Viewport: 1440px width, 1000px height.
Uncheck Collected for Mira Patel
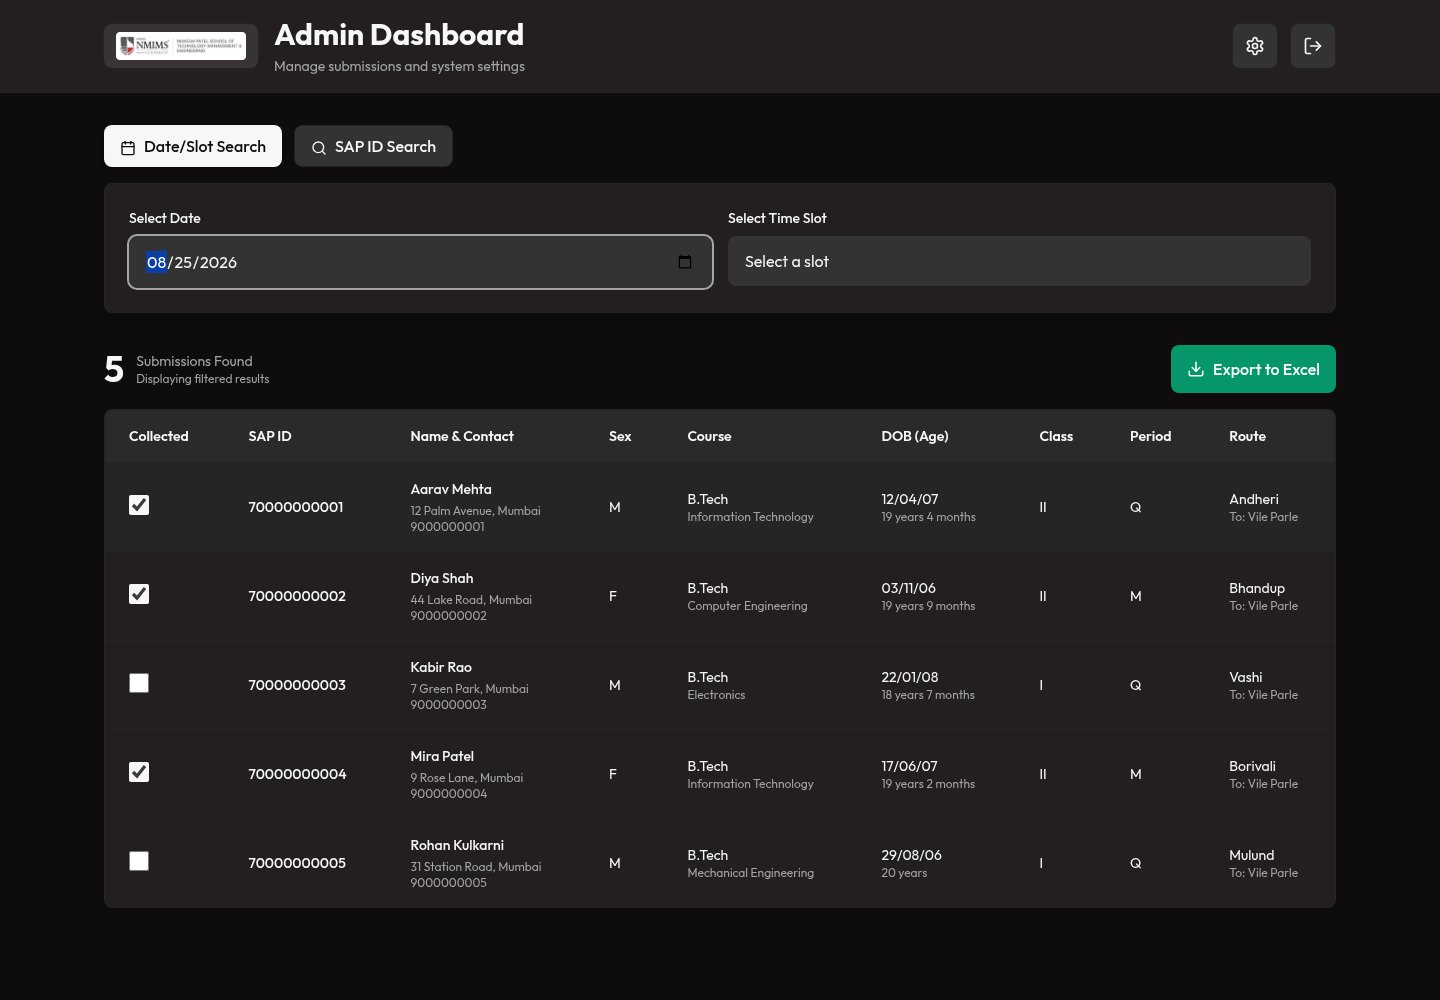coord(139,772)
